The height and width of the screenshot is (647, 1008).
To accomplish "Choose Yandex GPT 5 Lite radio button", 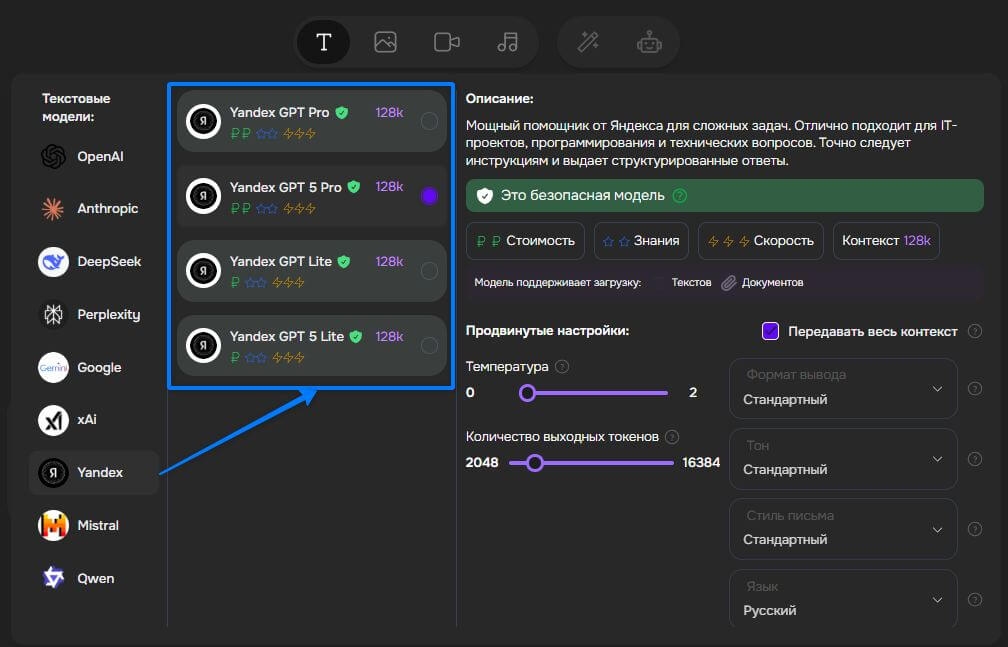I will tap(429, 346).
